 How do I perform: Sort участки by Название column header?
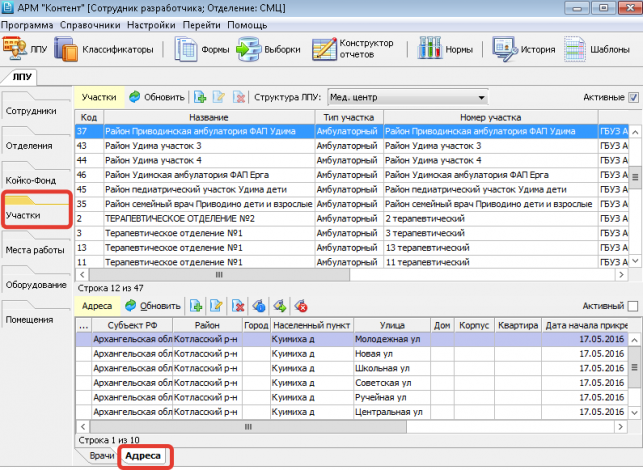(209, 117)
